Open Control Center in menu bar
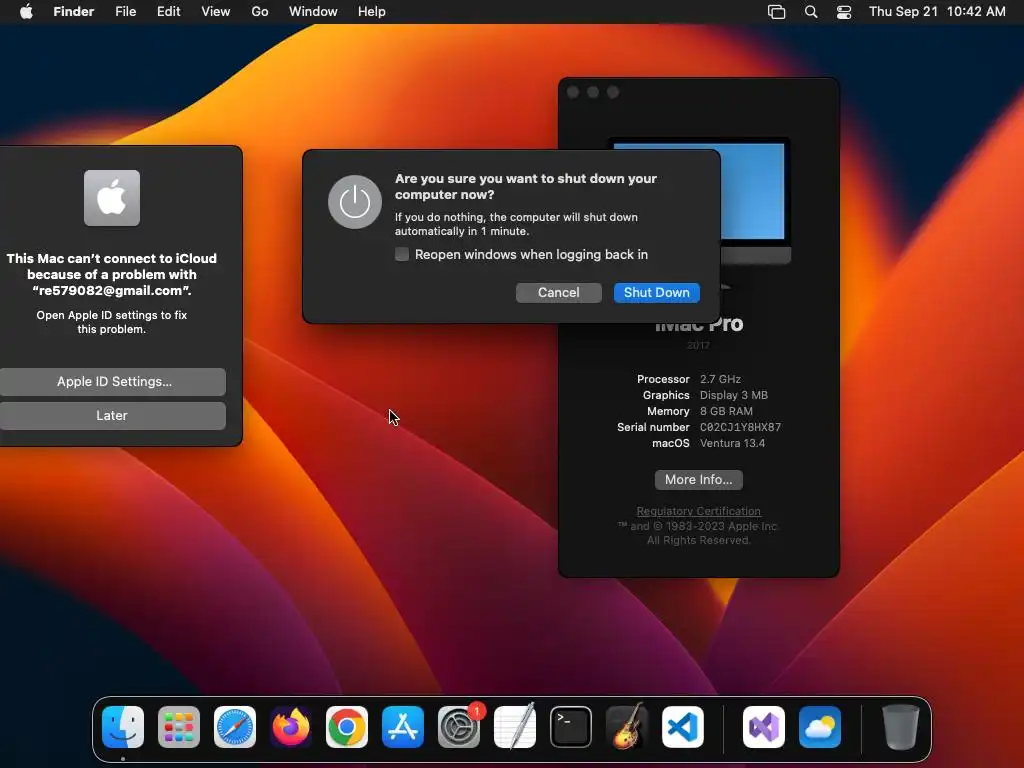The image size is (1024, 768). tap(844, 12)
